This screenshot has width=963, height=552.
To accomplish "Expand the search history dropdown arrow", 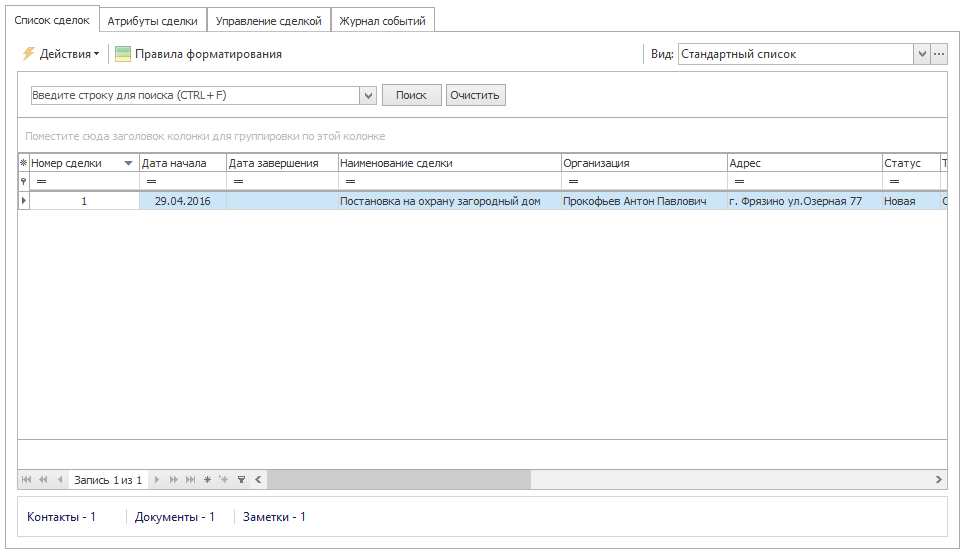I will coord(368,95).
